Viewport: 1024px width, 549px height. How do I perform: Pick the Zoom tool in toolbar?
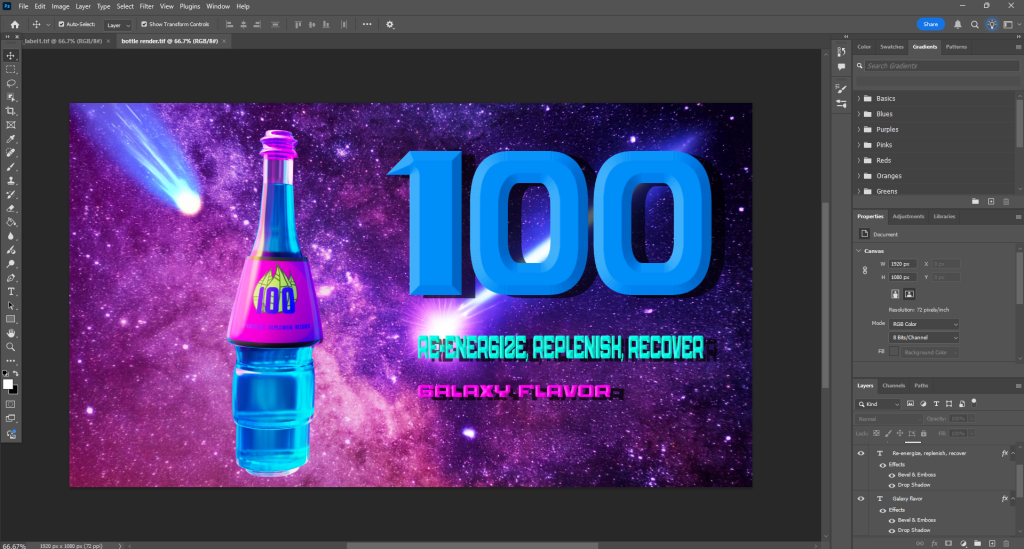pos(11,346)
